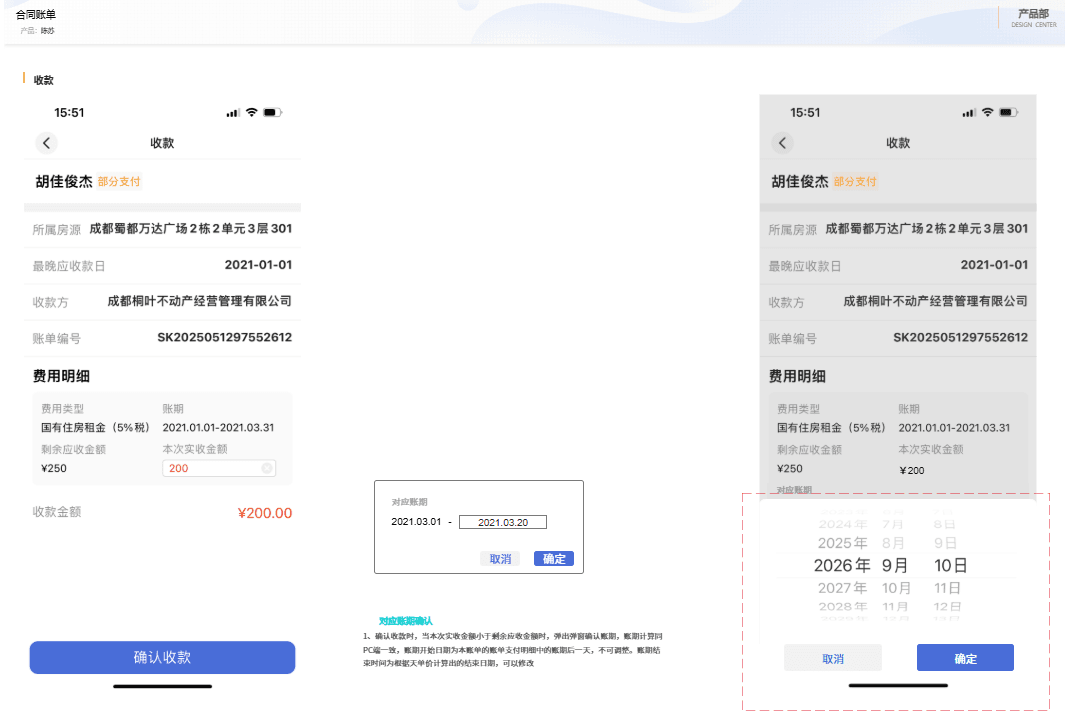Select 8月 in the month picker column
This screenshot has width=1065, height=711.
pos(893,543)
